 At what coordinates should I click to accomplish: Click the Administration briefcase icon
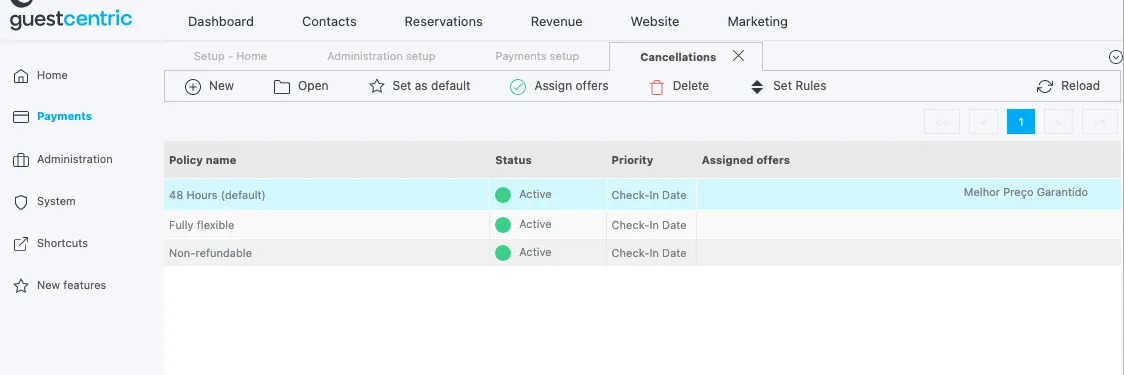tap(22, 160)
